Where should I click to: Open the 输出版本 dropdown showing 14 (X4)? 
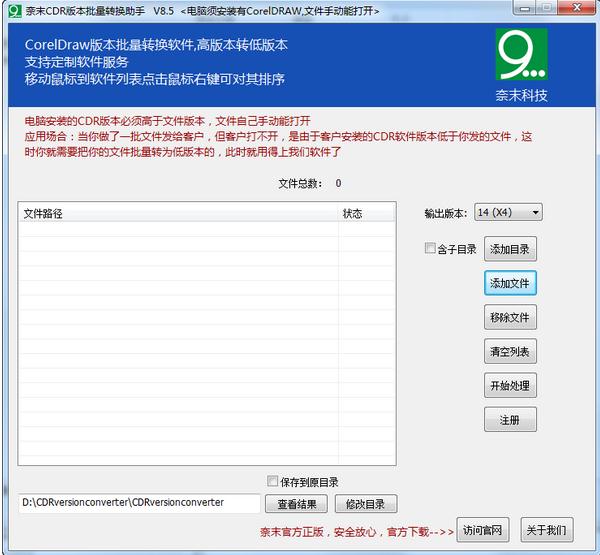coord(508,212)
